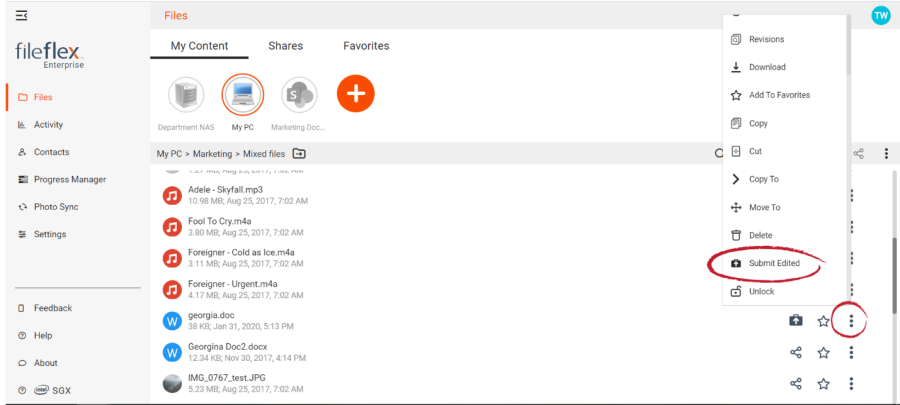Select the Marketing Doc SharePoint icon
Viewport: 900px width, 405px height.
coord(299,95)
